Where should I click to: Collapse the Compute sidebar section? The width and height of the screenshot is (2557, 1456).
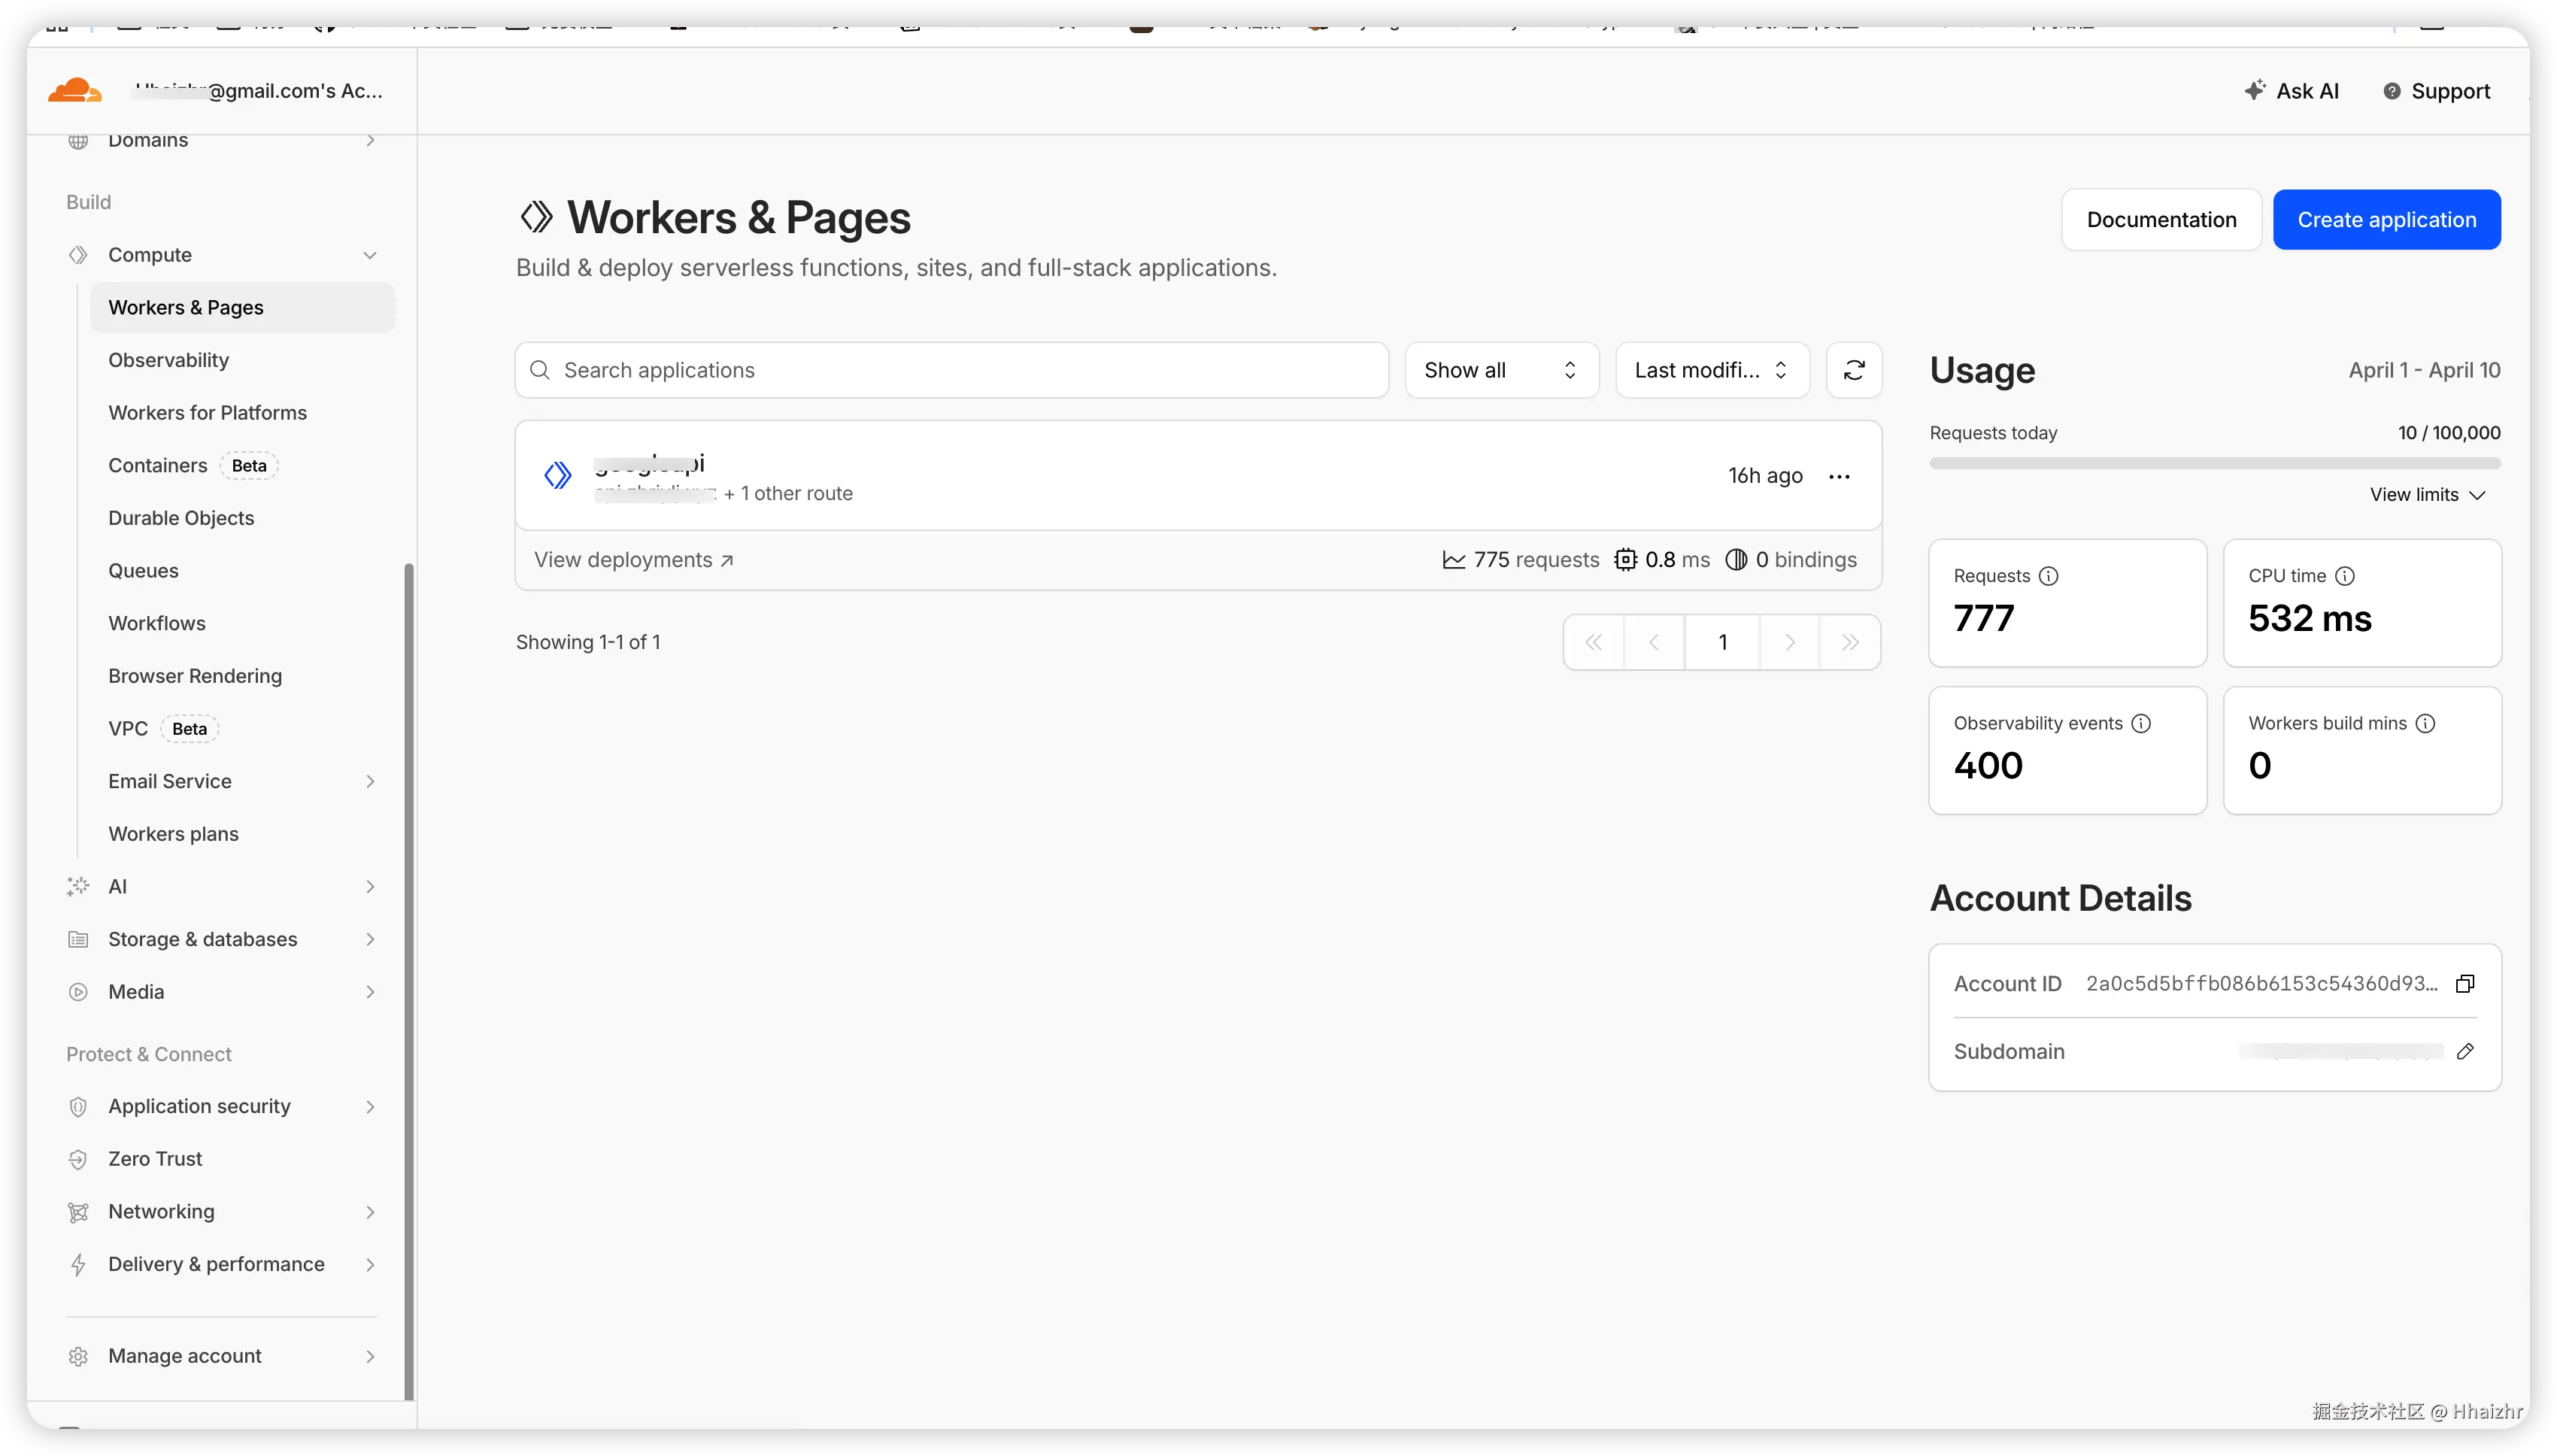[370, 255]
